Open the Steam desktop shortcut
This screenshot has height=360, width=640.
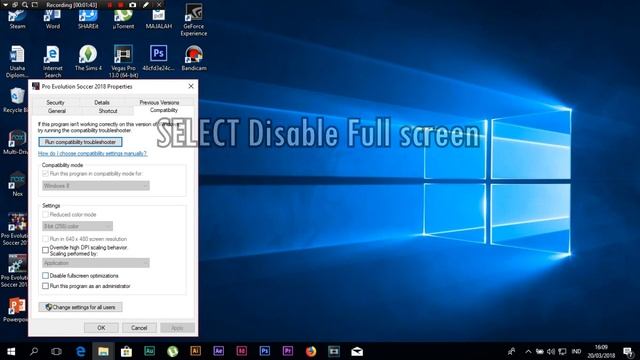coord(17,20)
